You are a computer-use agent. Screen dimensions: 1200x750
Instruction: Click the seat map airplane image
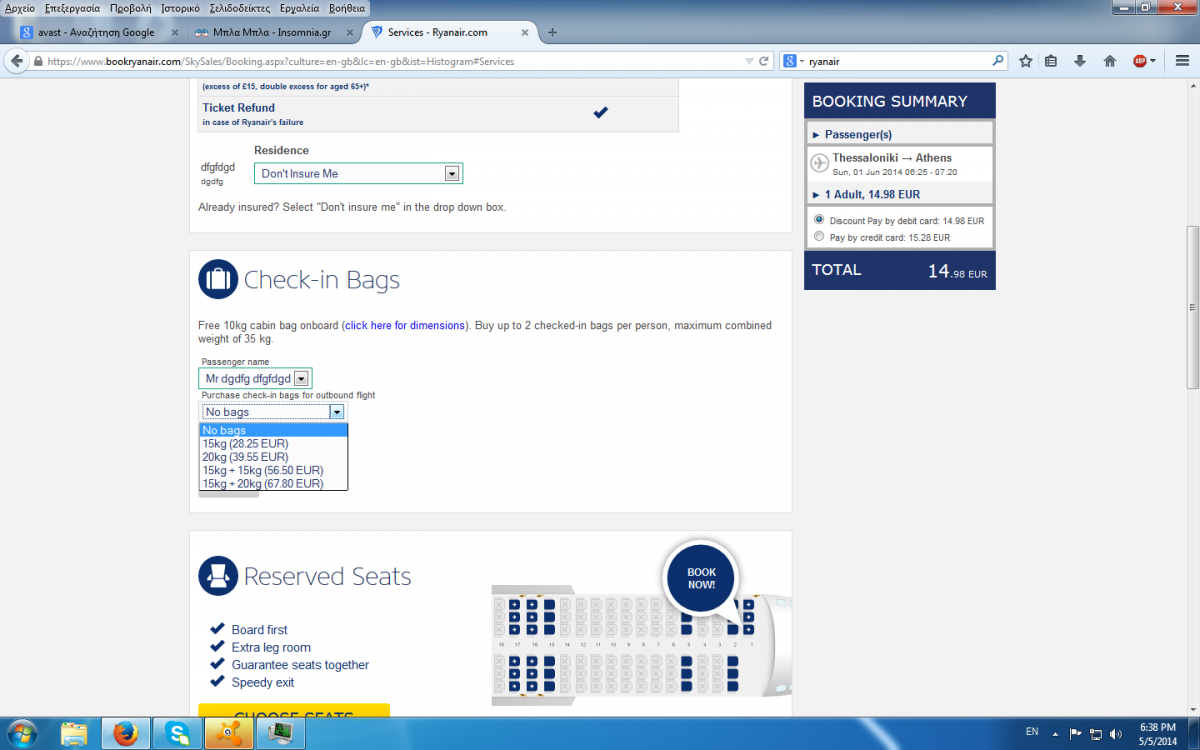point(640,648)
